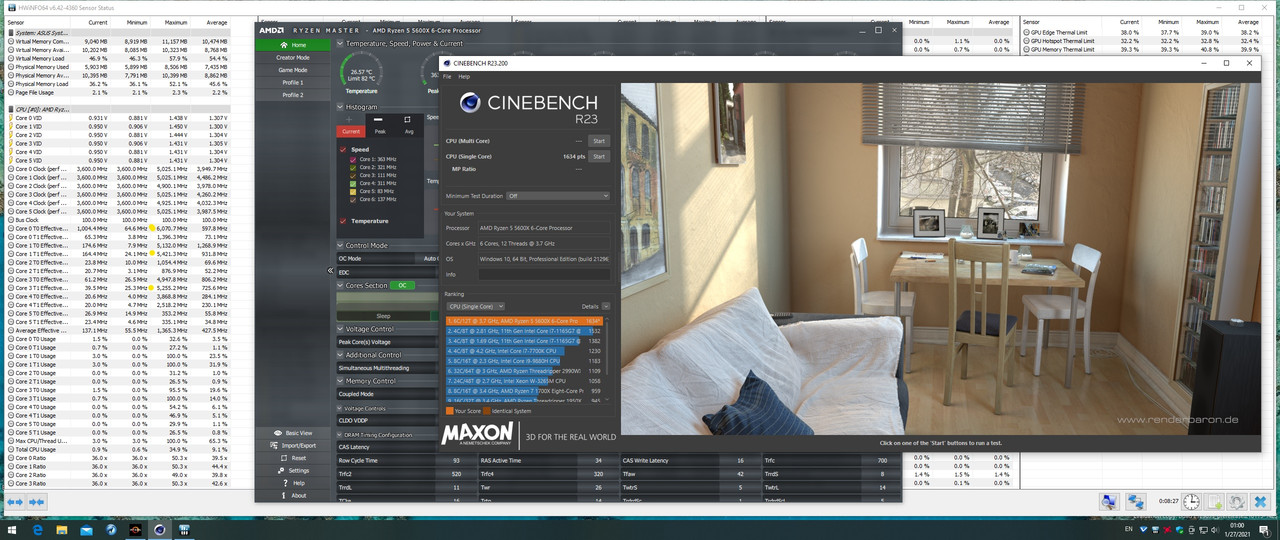Collapse Temperature, Speed, Power & Current section
This screenshot has height=540, width=1280.
tap(340, 44)
